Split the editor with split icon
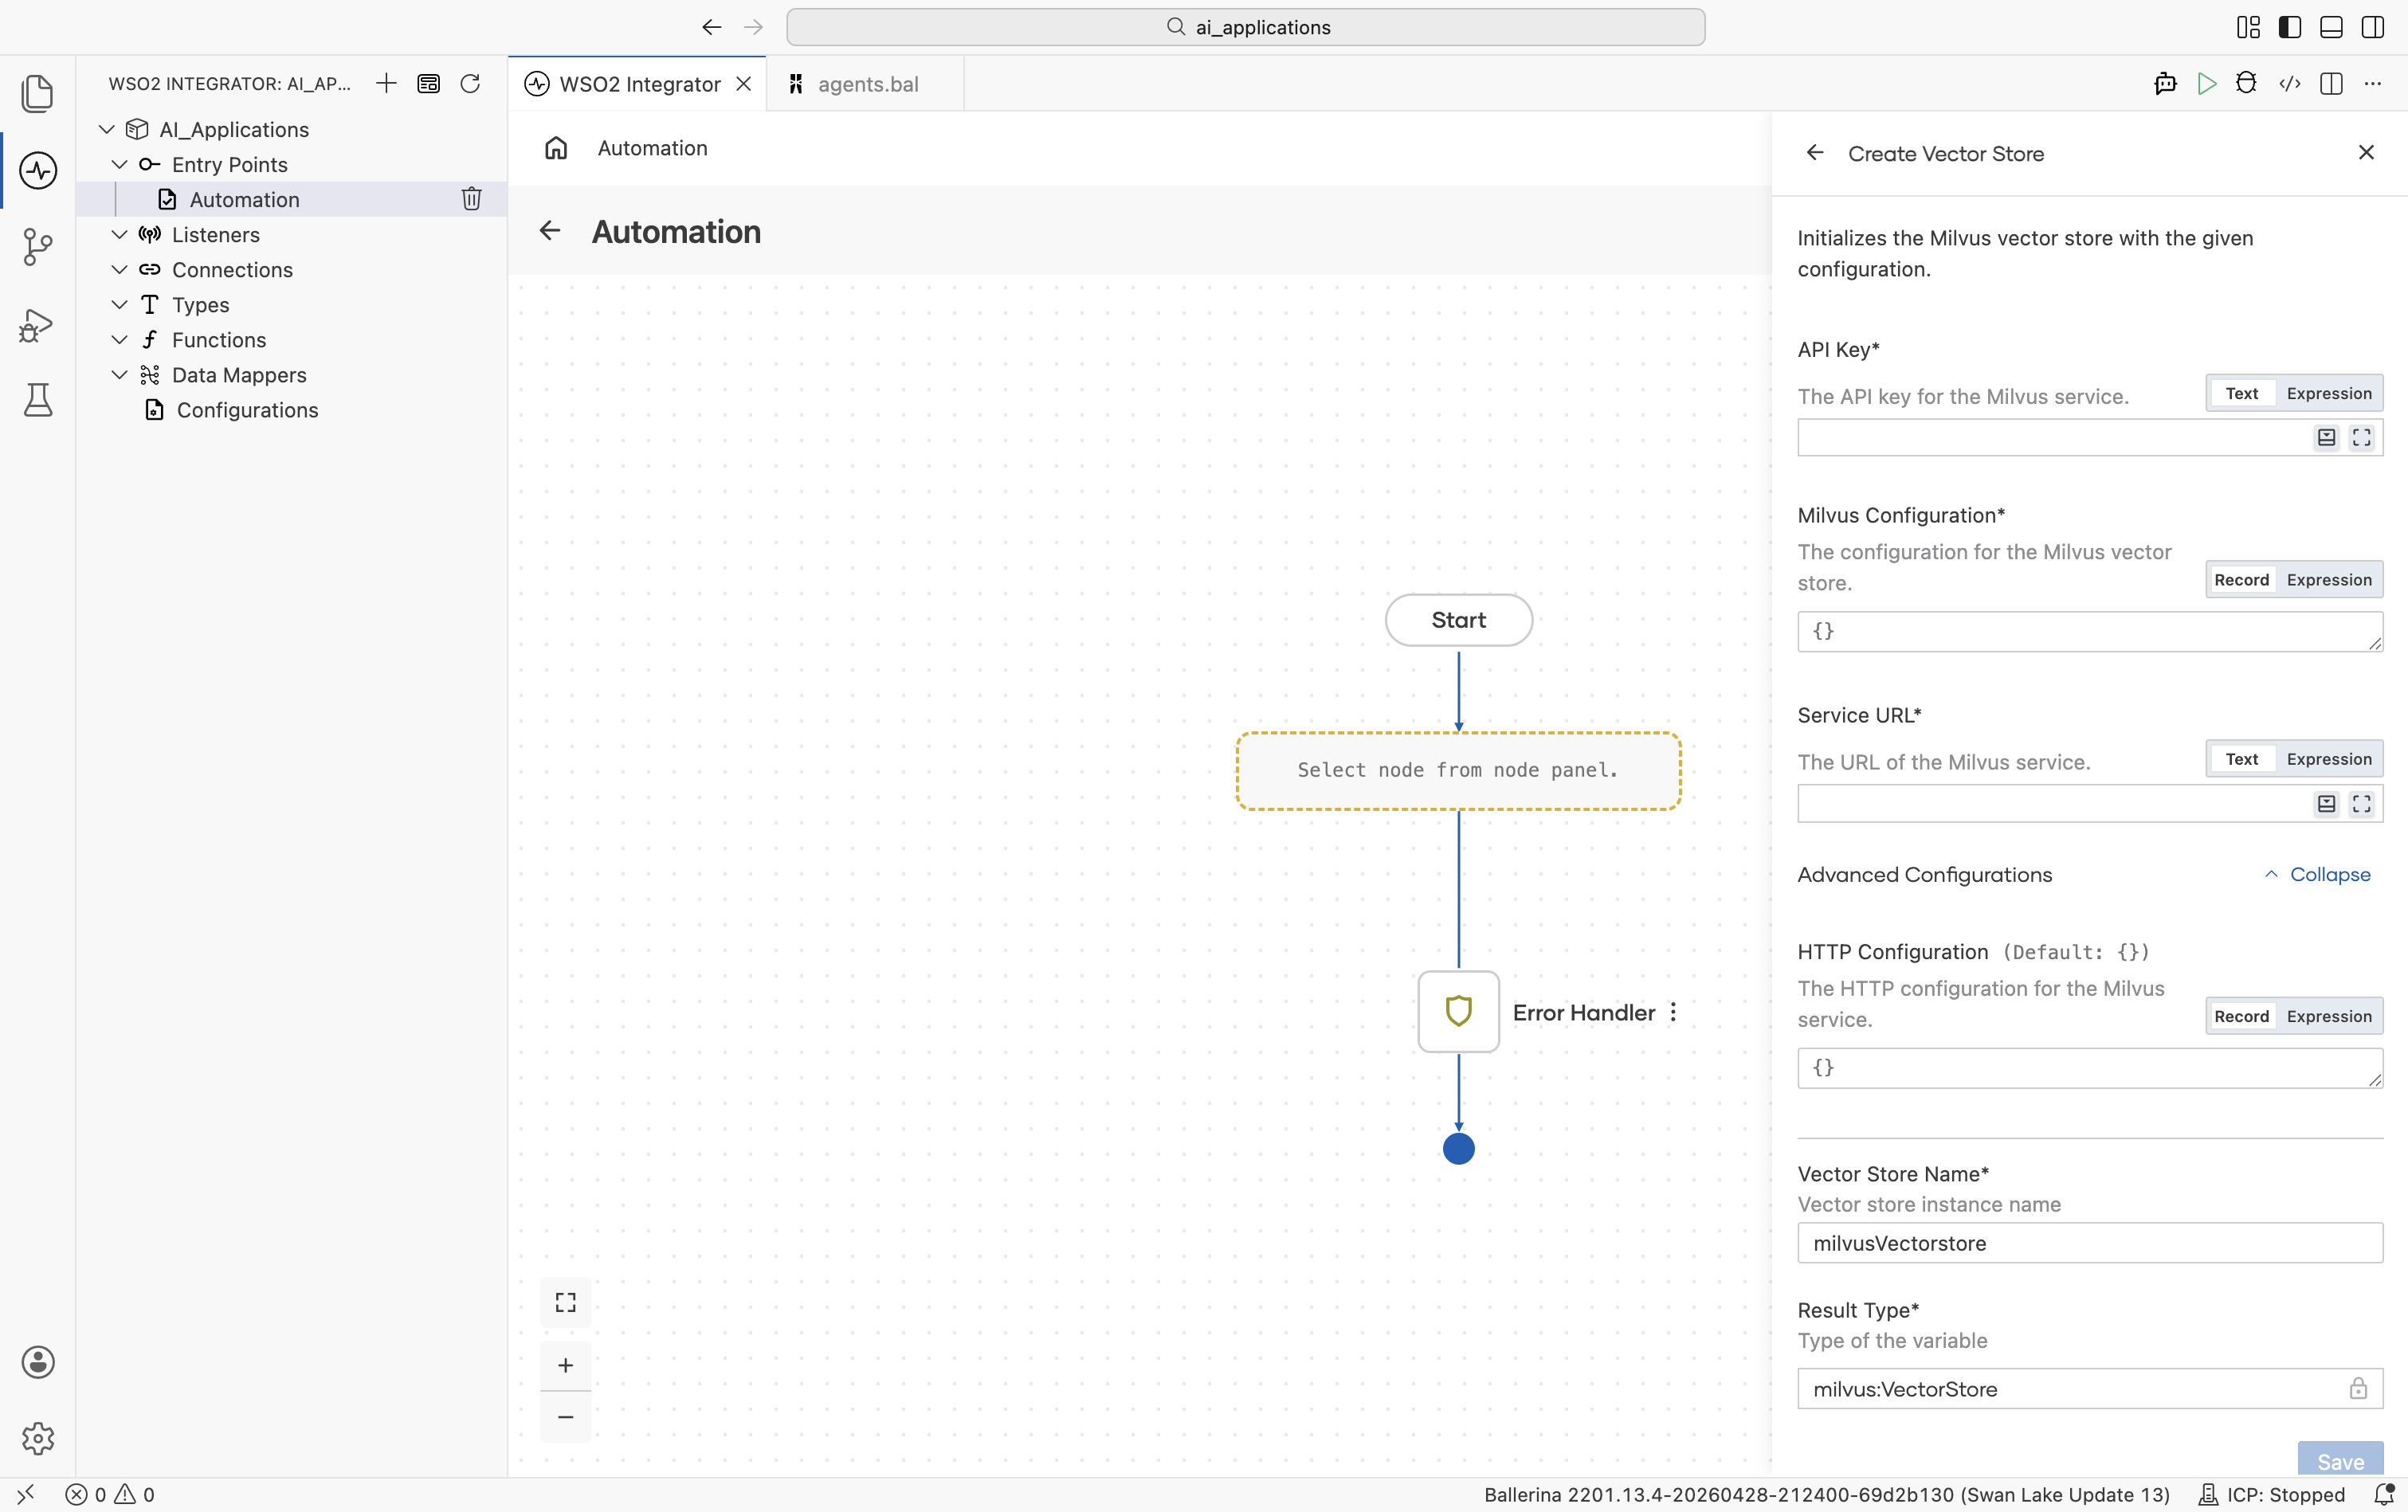The width and height of the screenshot is (2408, 1512). [2331, 83]
